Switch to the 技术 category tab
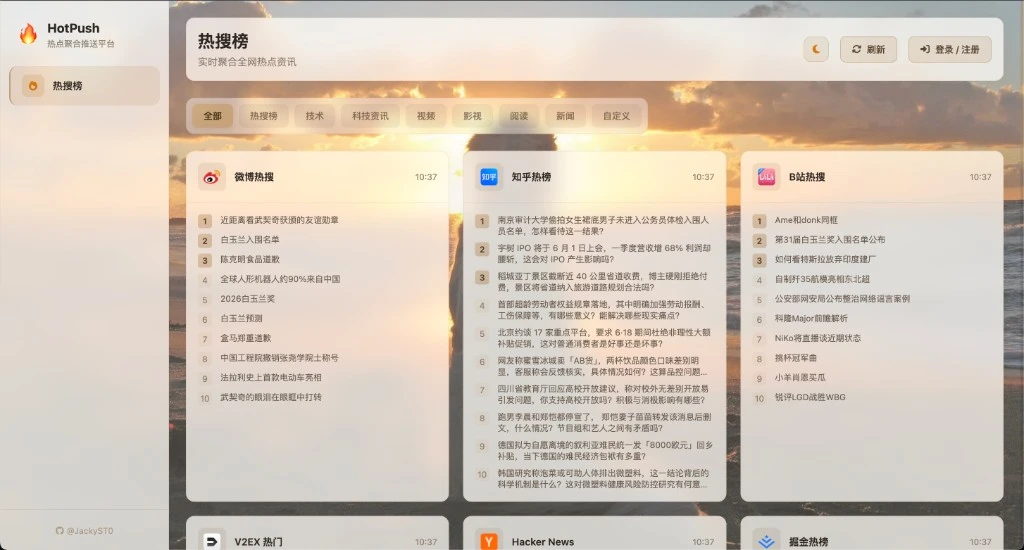Viewport: 1024px width, 550px height. pos(314,116)
